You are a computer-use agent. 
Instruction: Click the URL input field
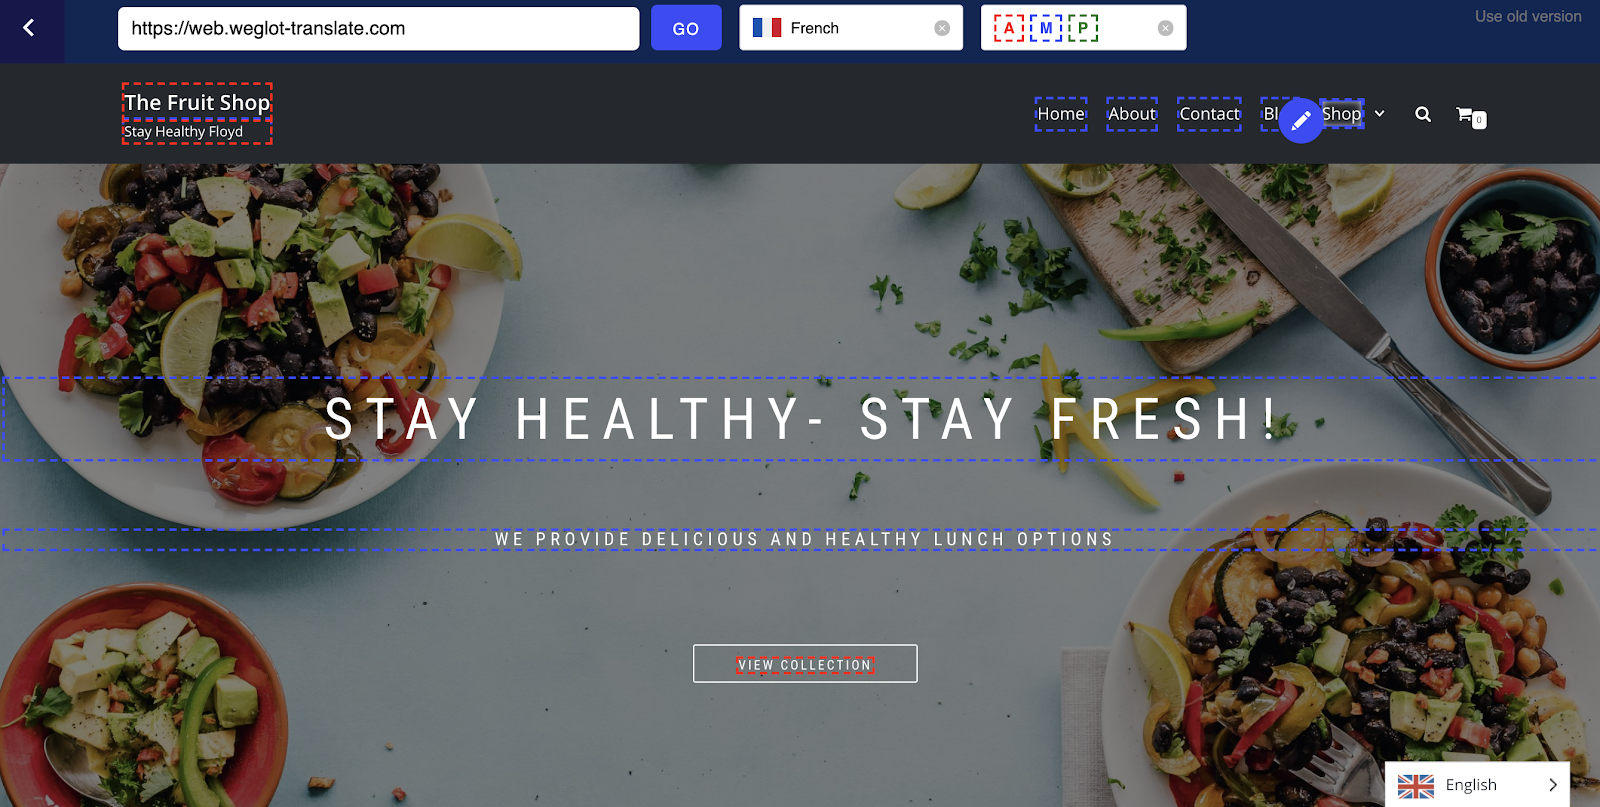coord(378,28)
